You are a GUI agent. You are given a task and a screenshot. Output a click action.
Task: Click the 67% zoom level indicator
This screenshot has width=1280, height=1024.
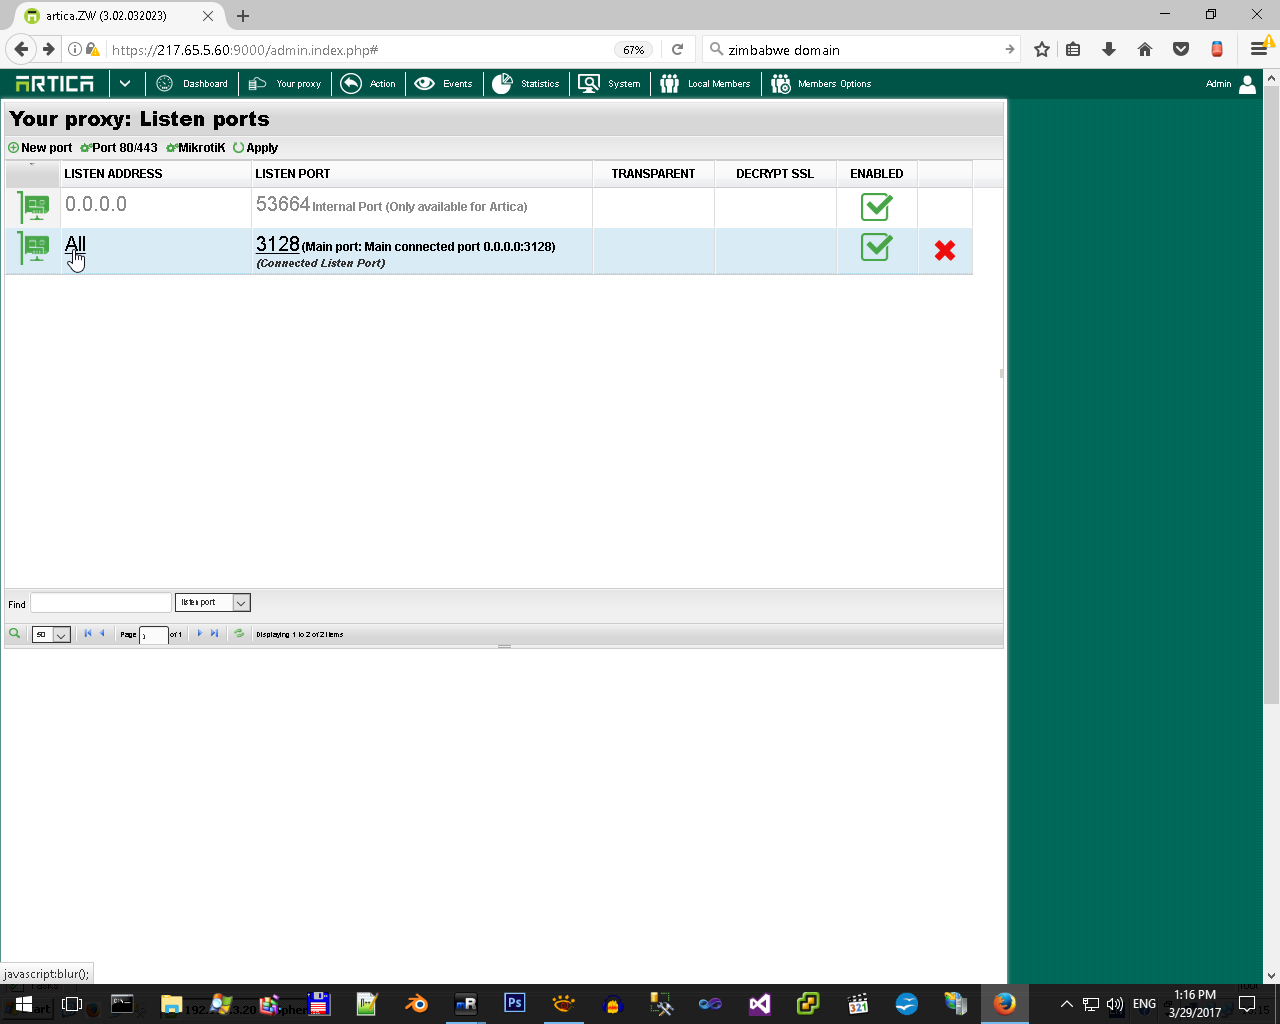pyautogui.click(x=634, y=50)
